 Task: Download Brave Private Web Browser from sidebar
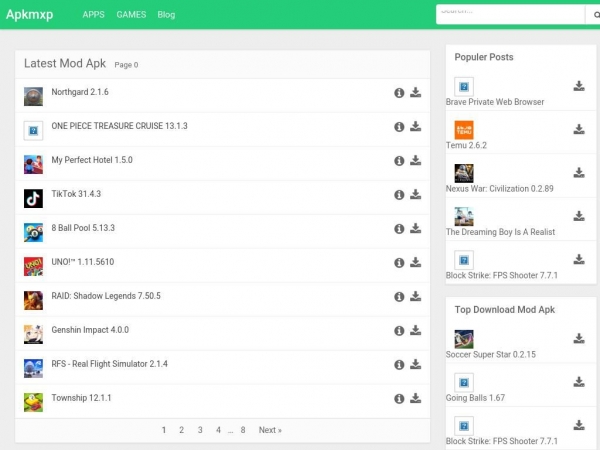tap(579, 86)
